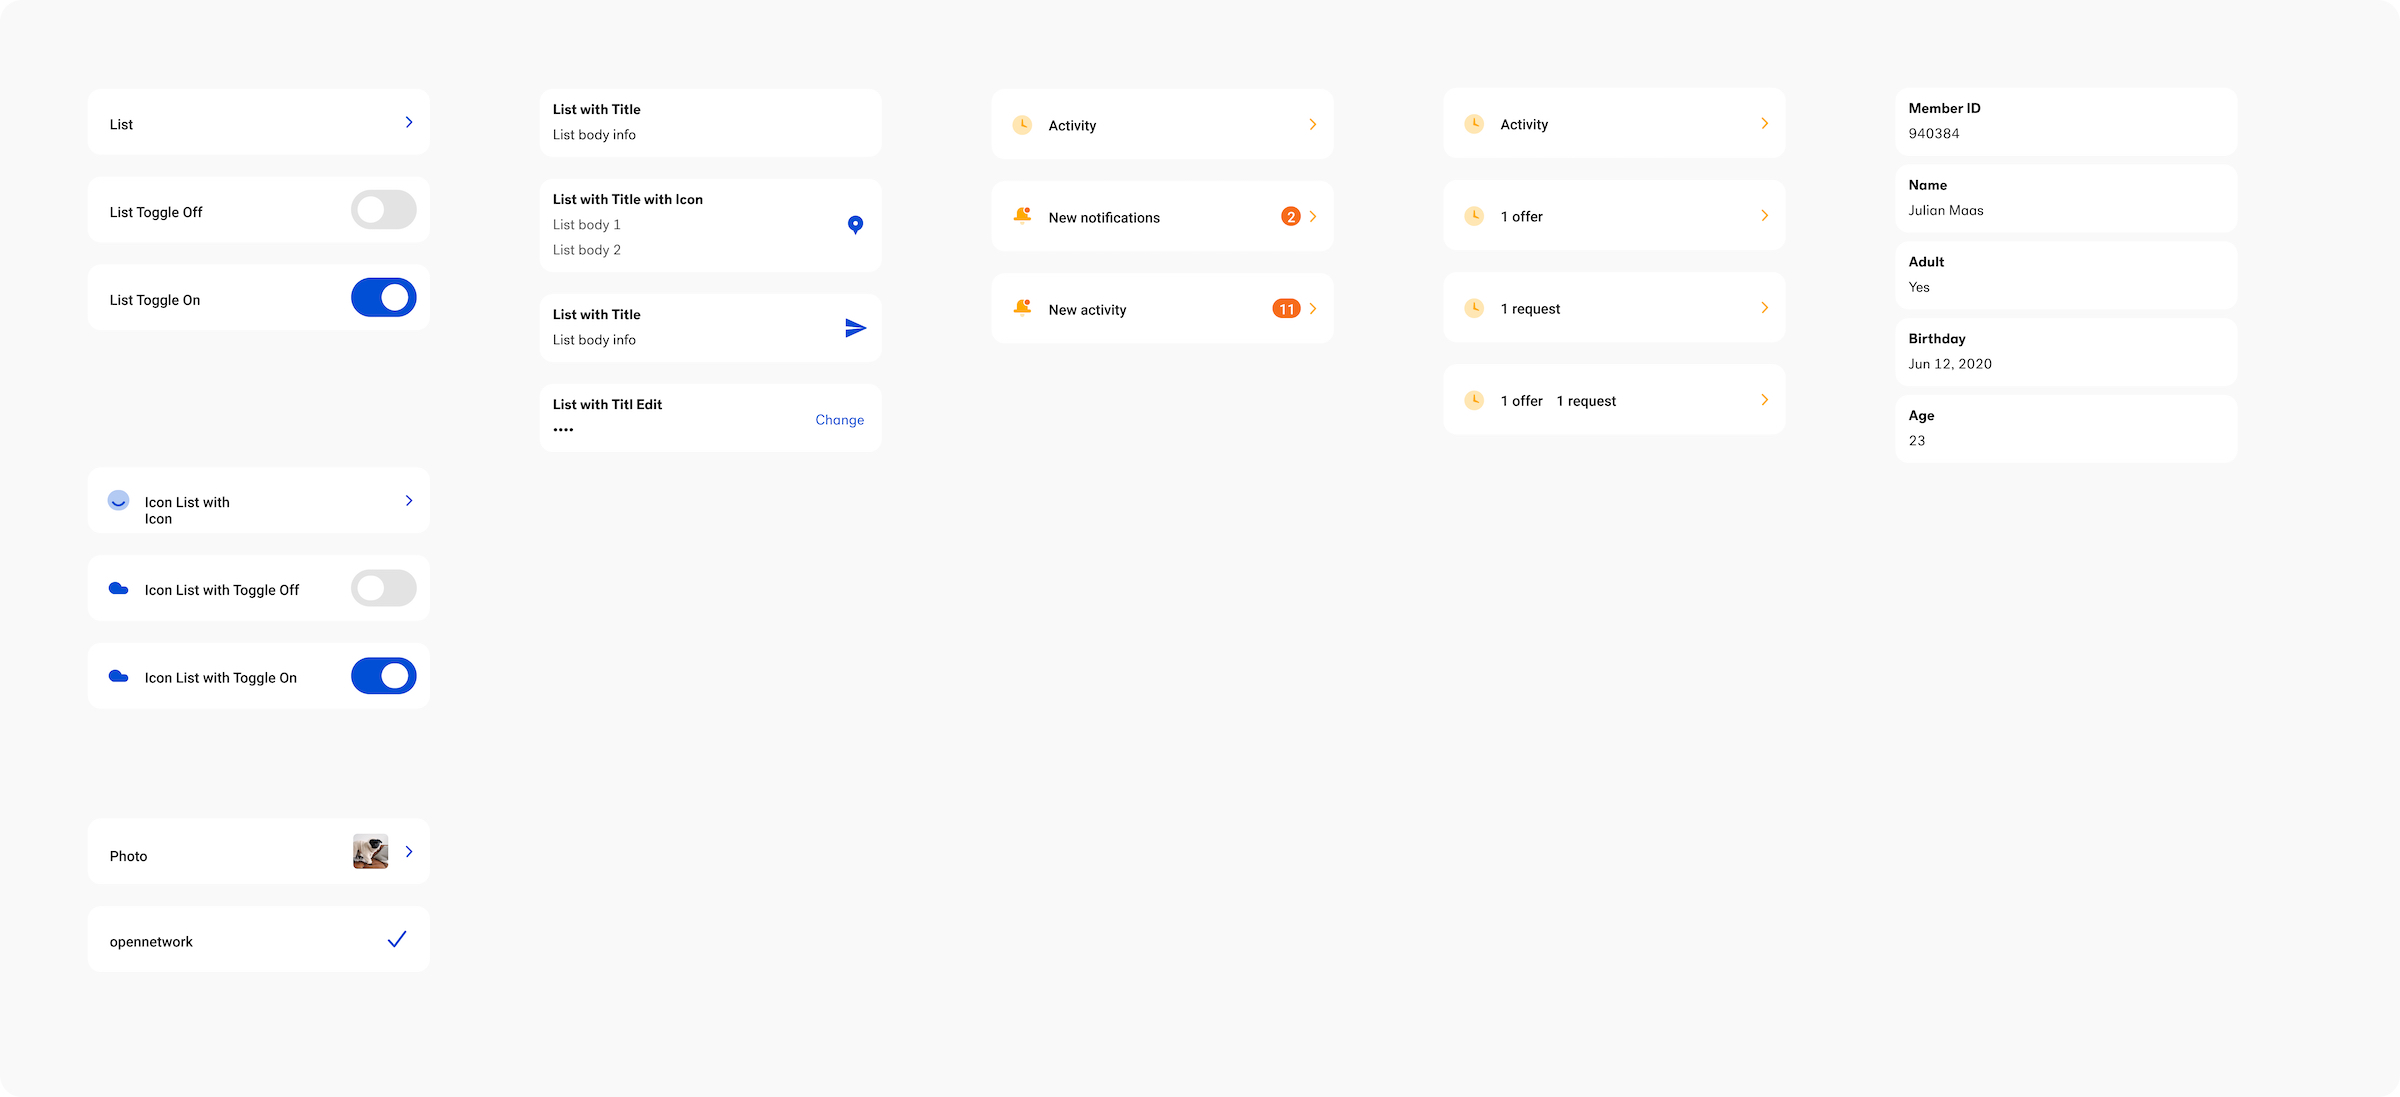Image resolution: width=2400 pixels, height=1097 pixels.
Task: Click the bell icon beside New activity
Action: (x=1022, y=308)
